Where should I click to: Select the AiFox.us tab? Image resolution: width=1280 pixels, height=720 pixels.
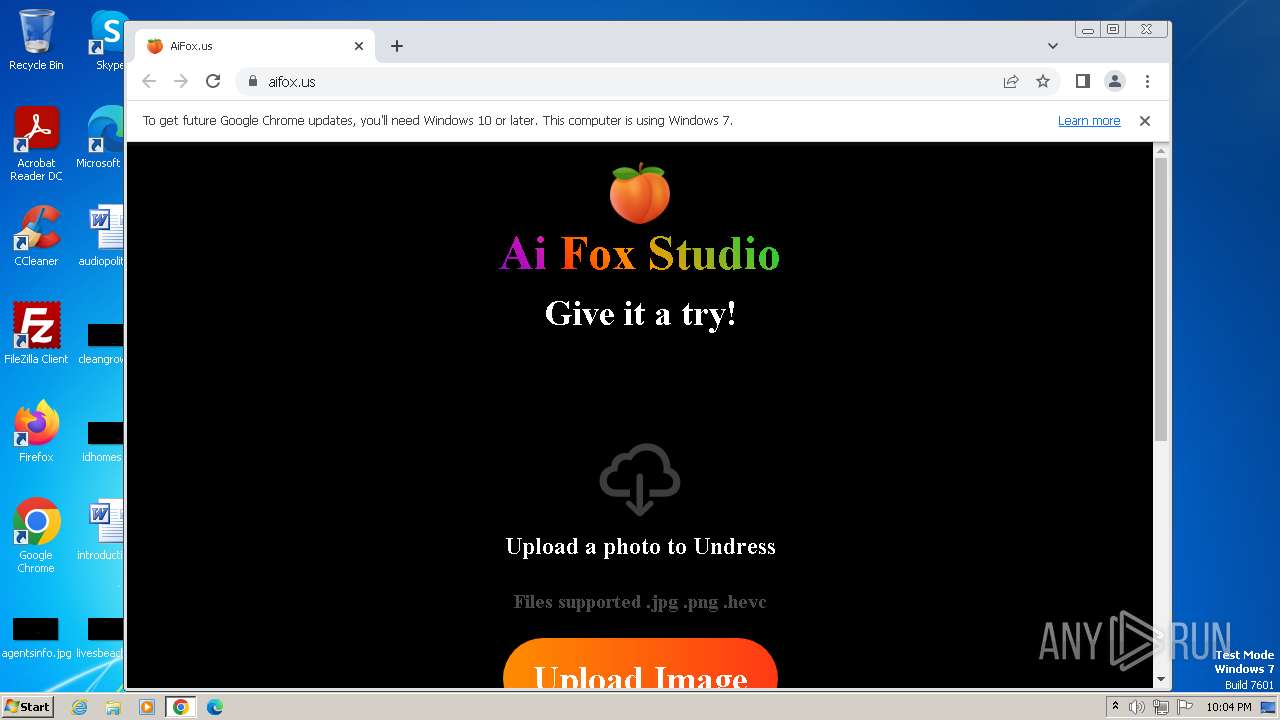[255, 46]
